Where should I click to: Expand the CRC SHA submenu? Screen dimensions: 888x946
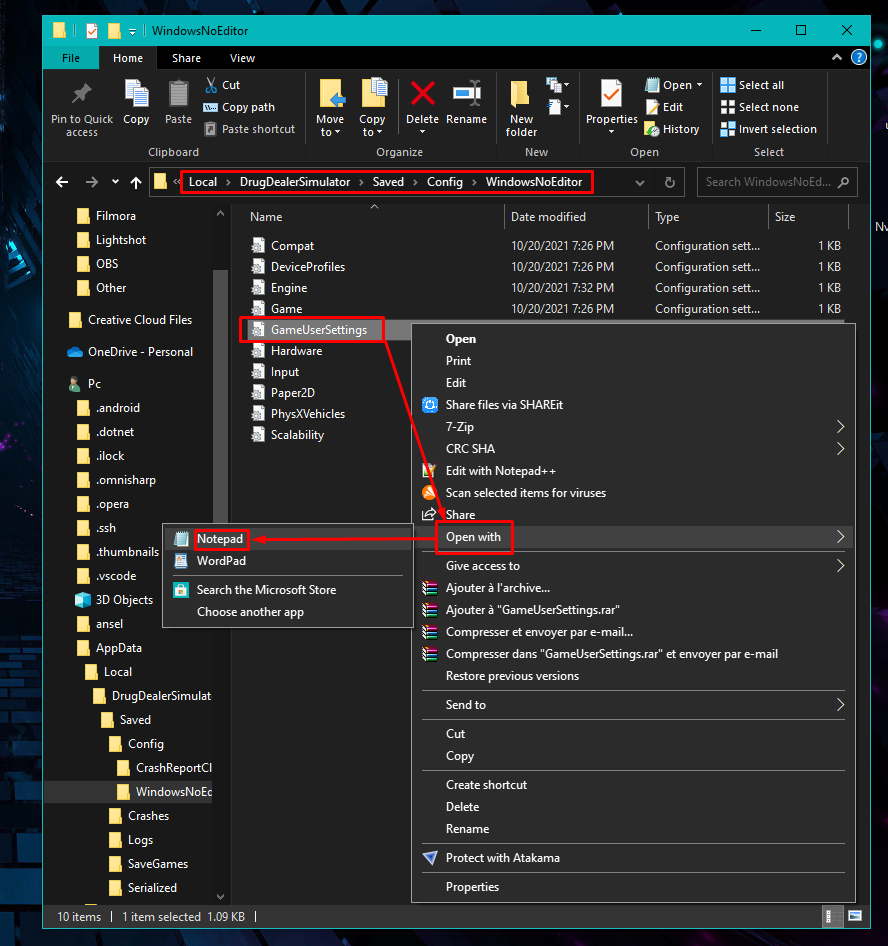click(x=840, y=449)
